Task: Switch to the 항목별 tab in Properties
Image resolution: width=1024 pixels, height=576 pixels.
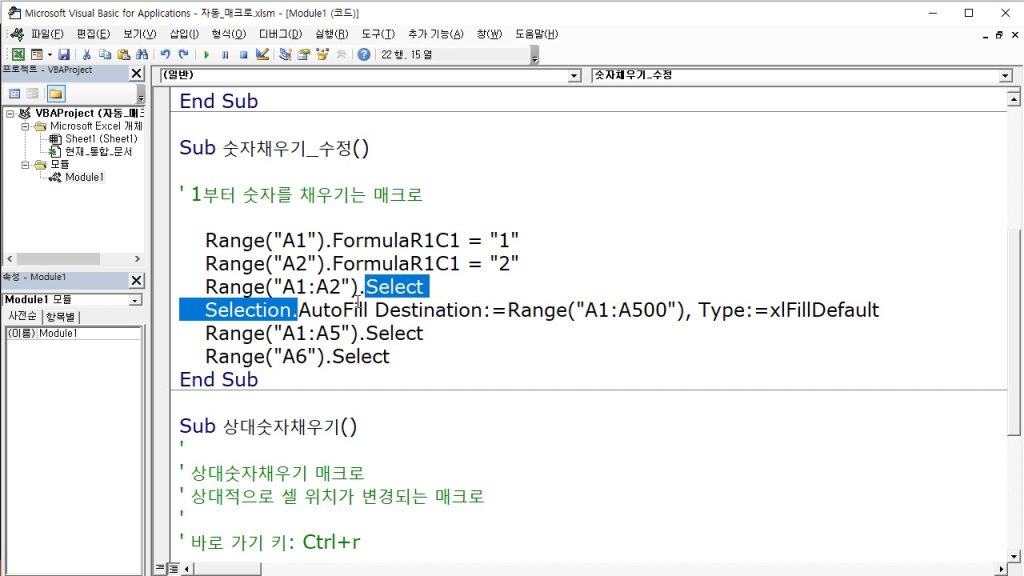Action: tap(61, 316)
